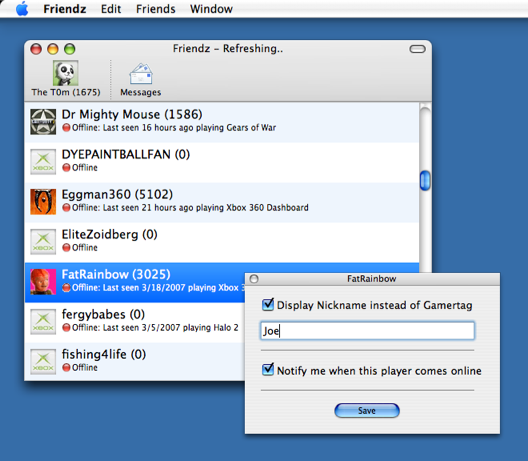Image resolution: width=528 pixels, height=461 pixels.
Task: Select friend FatRainbow (3025)
Action: 135,282
